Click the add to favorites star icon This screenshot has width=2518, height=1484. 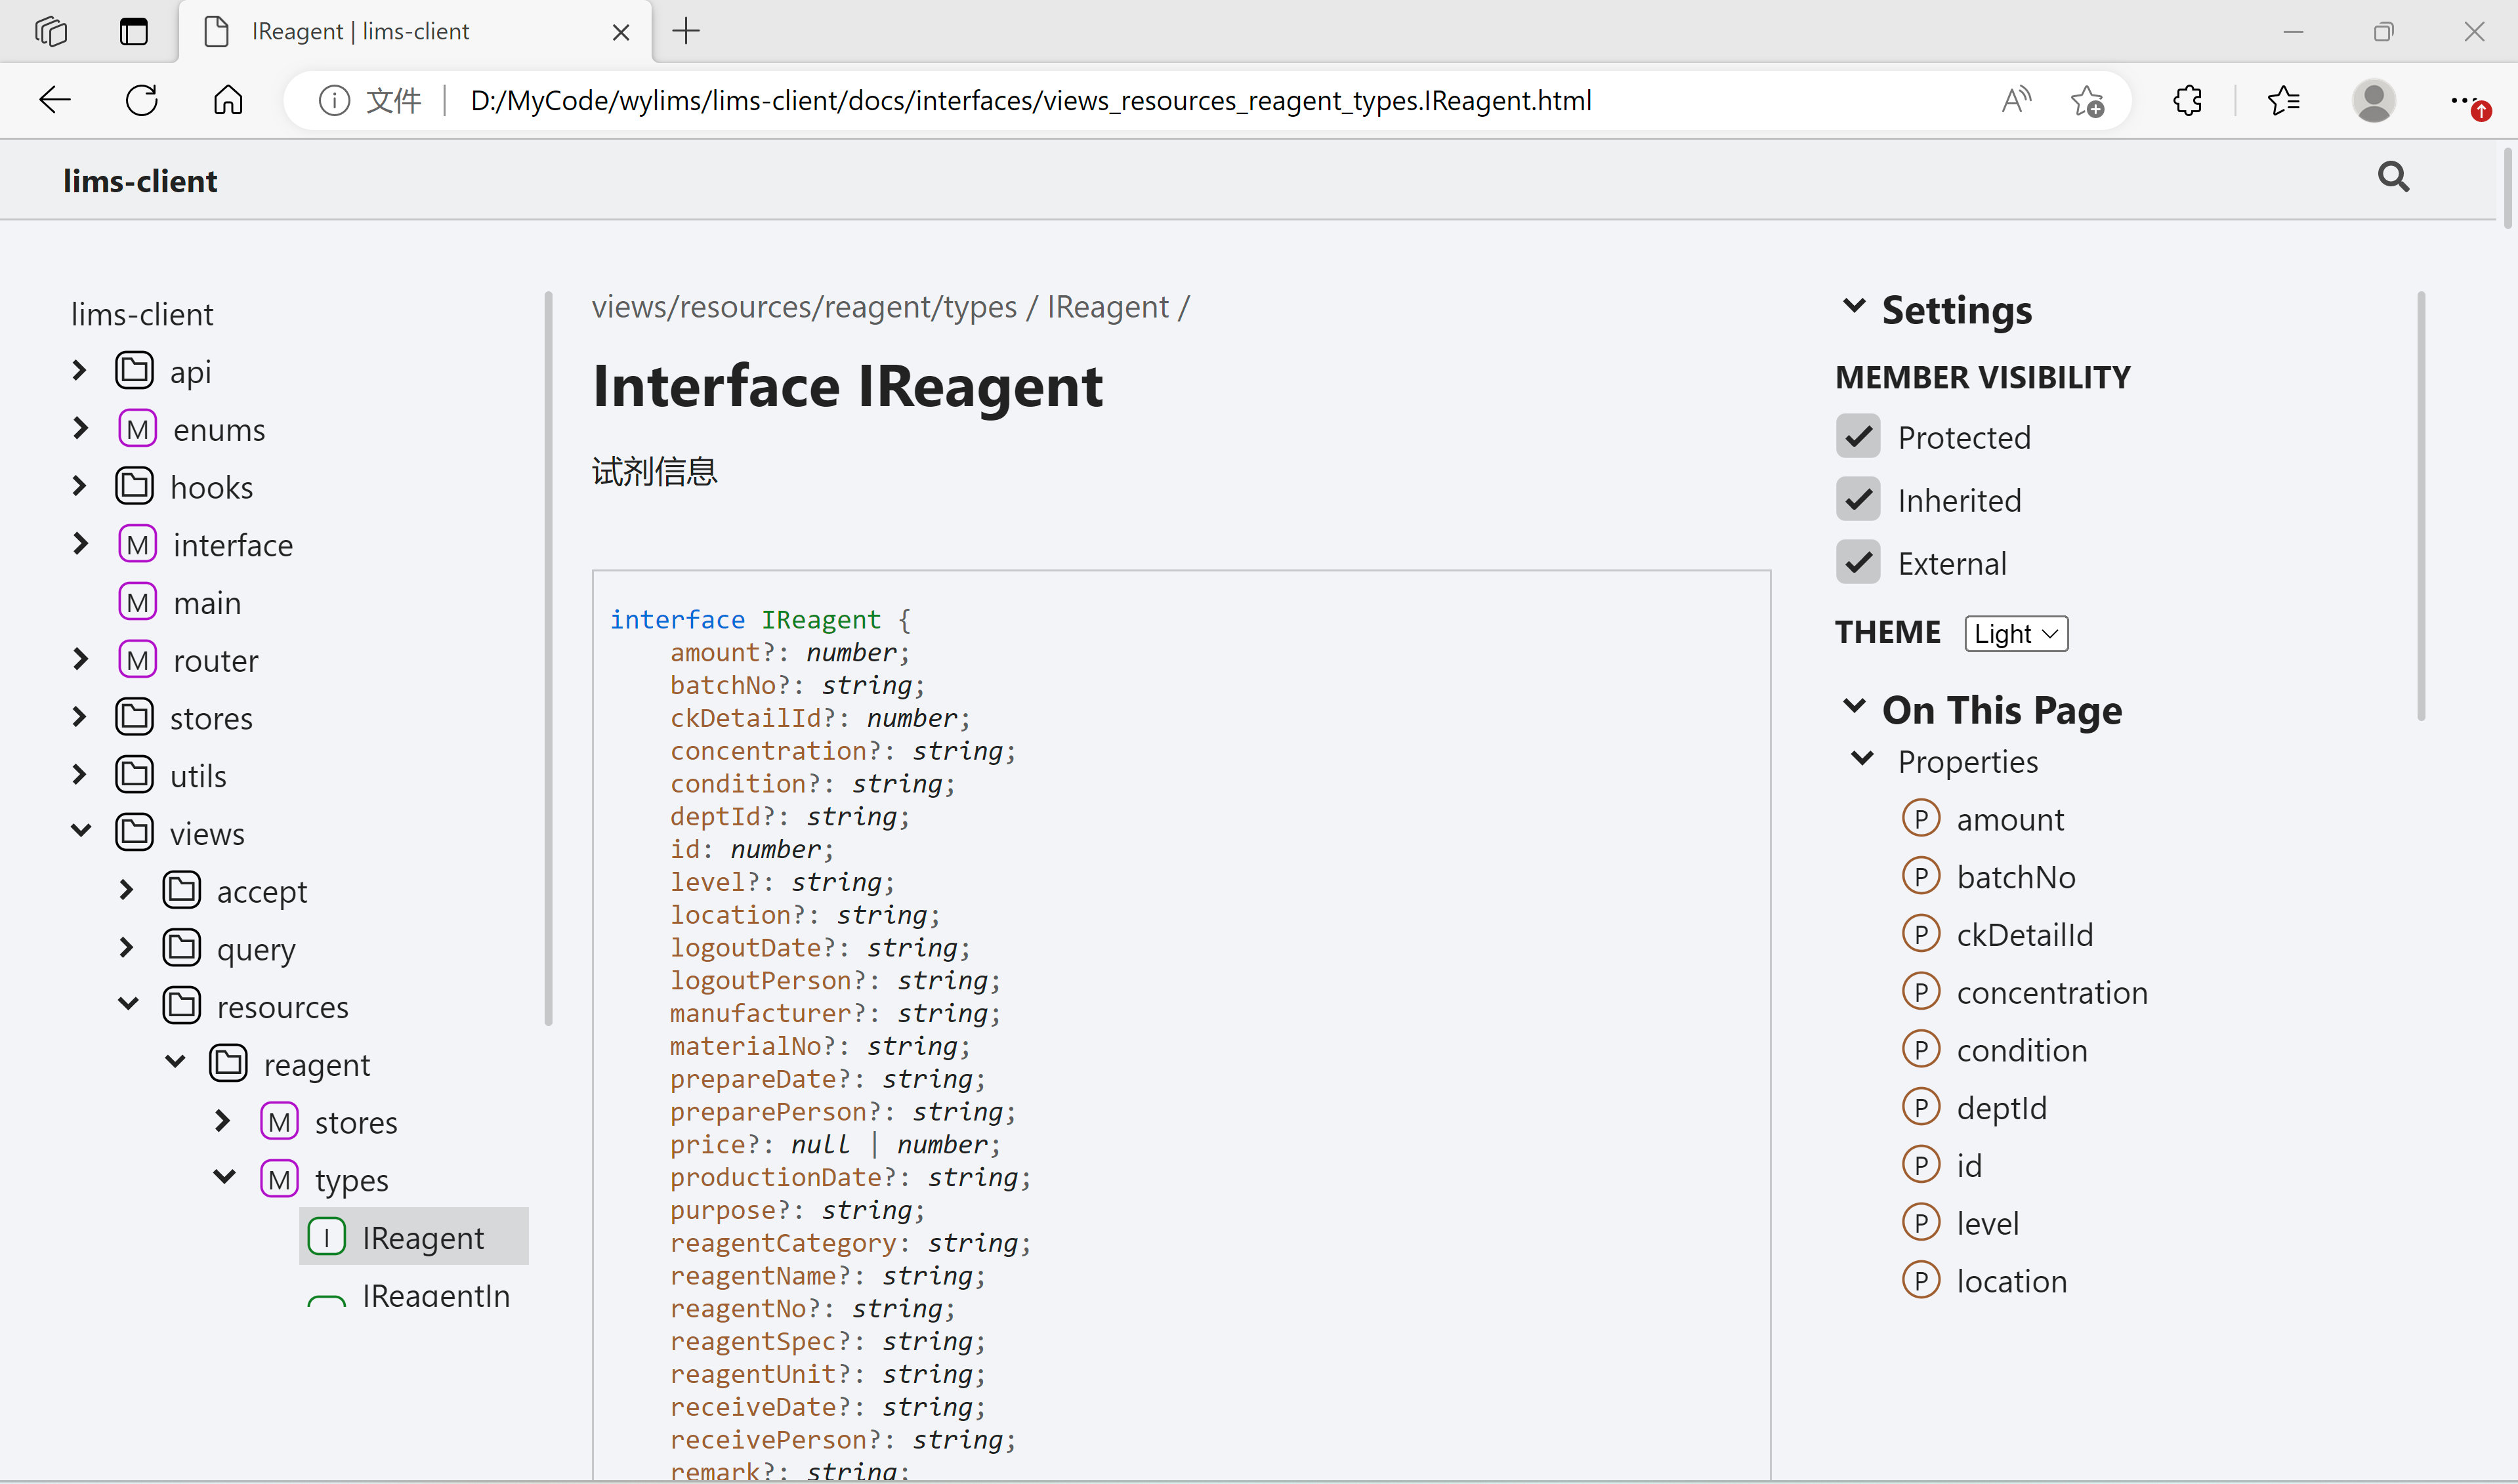coord(2087,100)
